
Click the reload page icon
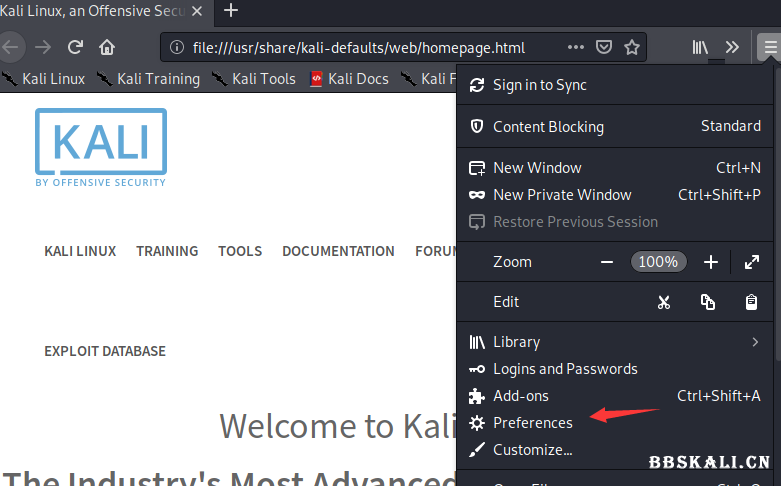point(75,47)
